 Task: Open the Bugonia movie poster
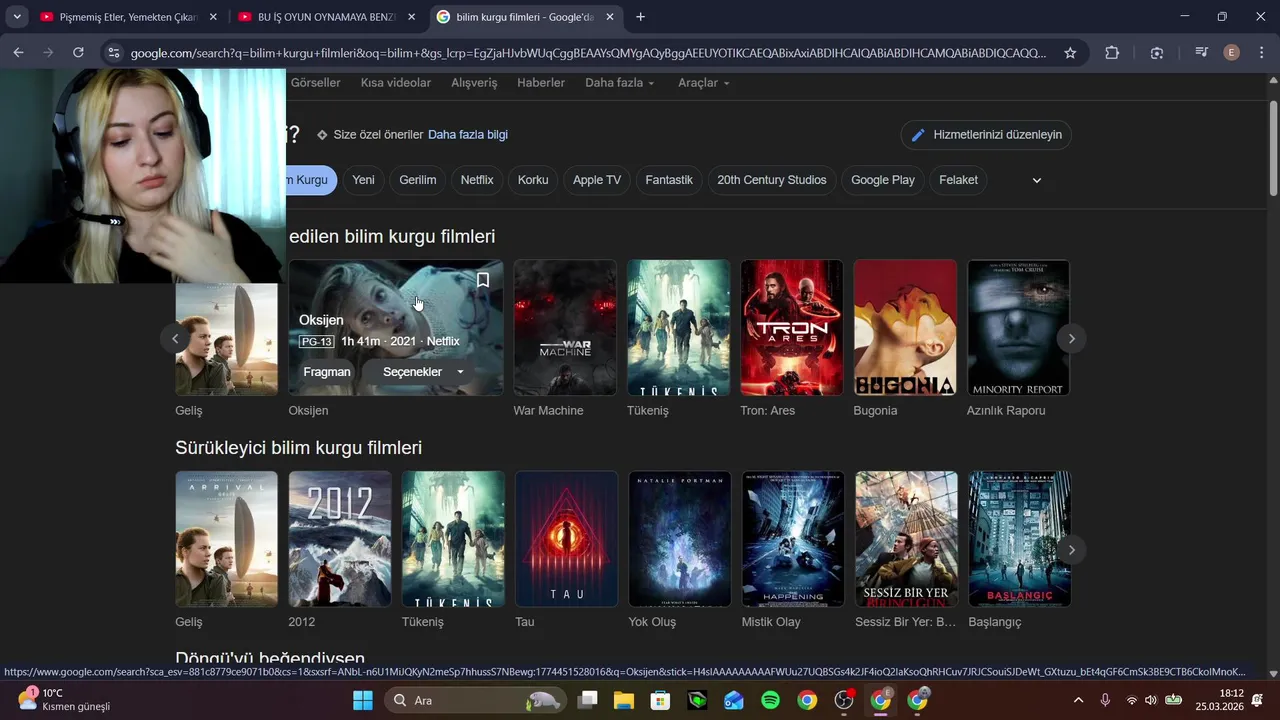pos(905,328)
